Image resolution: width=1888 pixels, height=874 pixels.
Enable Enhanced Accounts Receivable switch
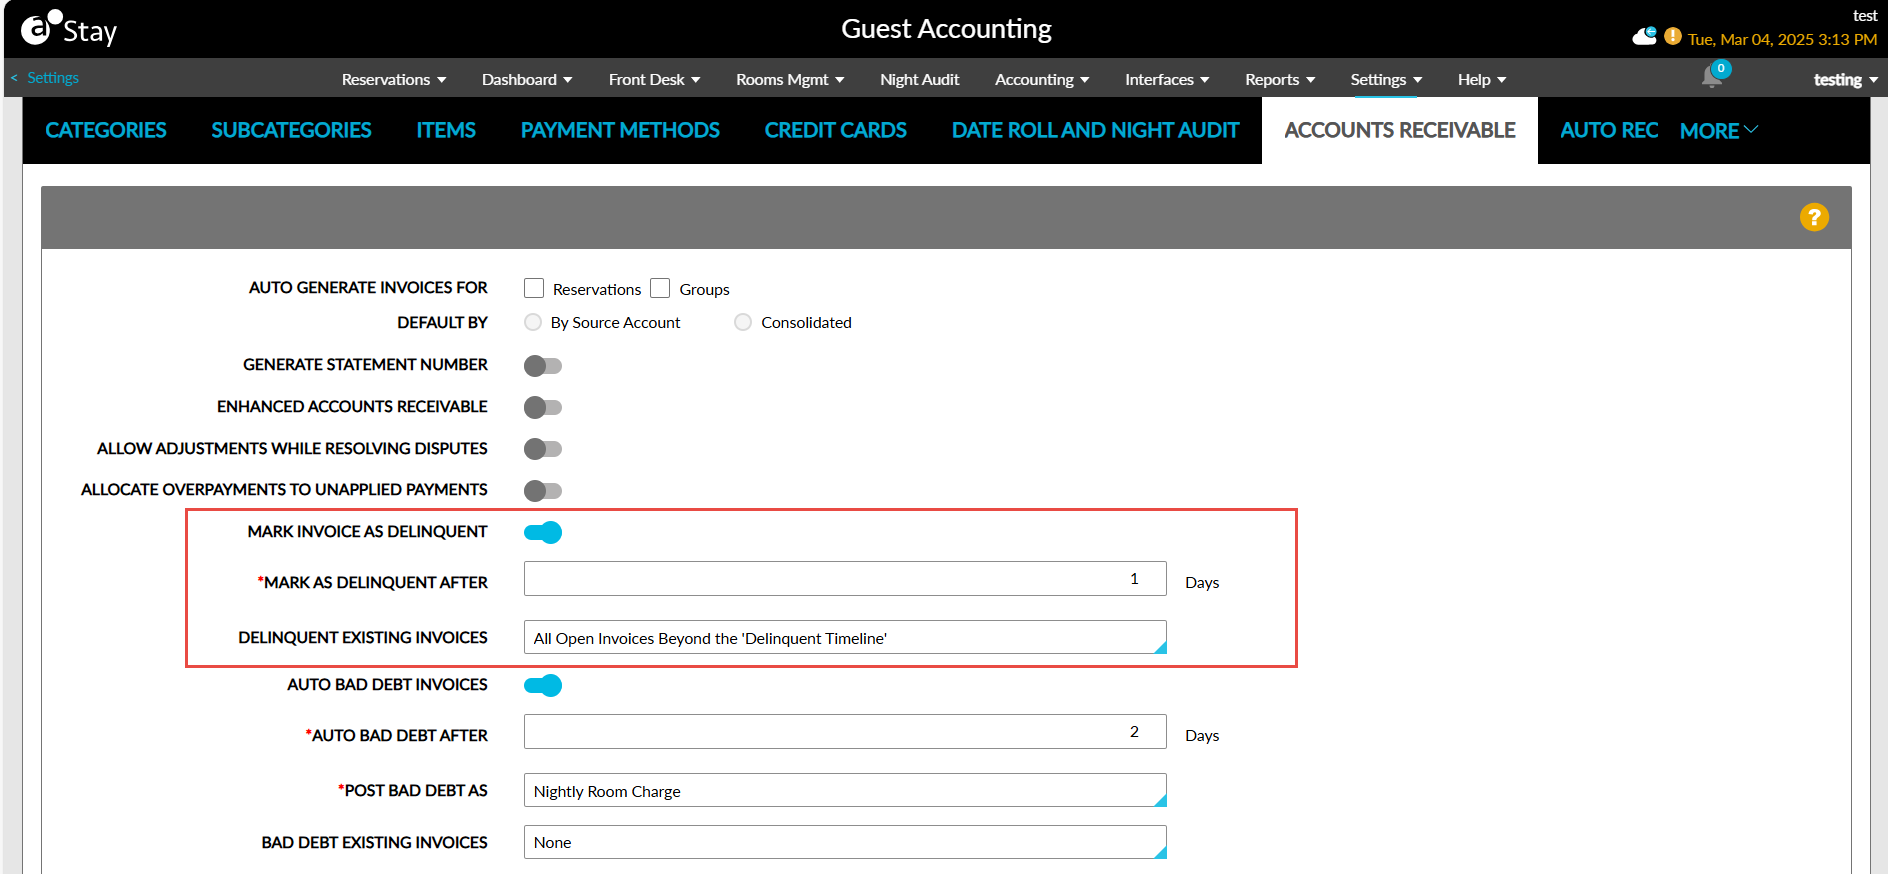543,407
